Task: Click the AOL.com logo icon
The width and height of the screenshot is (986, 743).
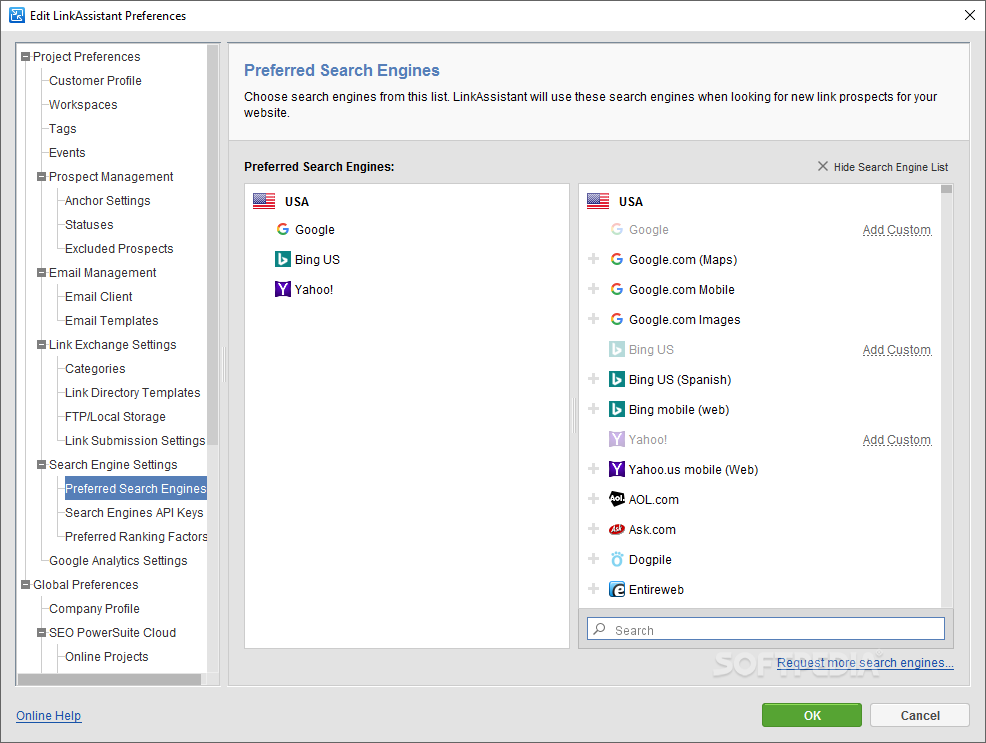Action: (x=617, y=499)
